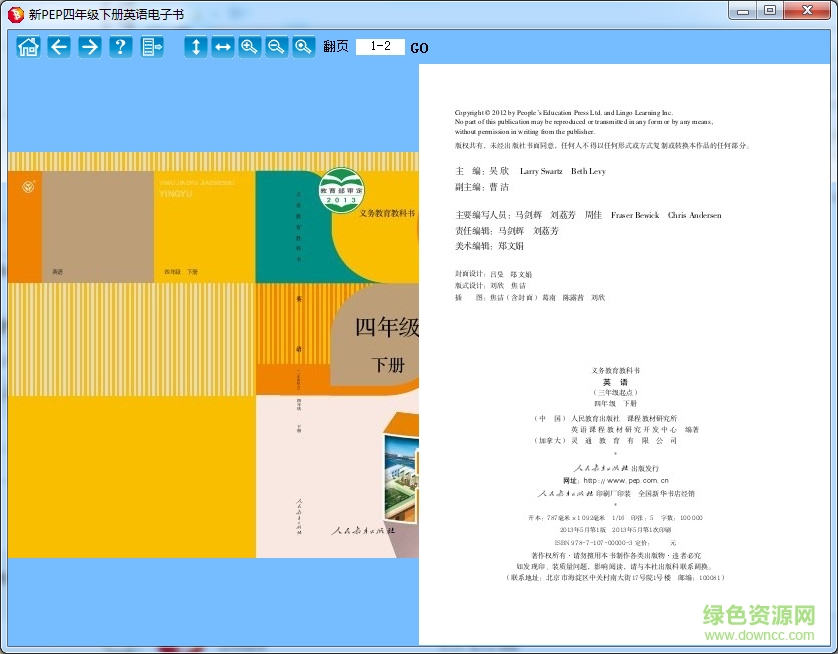Open help via question mark icon
The image size is (838, 654).
[121, 46]
